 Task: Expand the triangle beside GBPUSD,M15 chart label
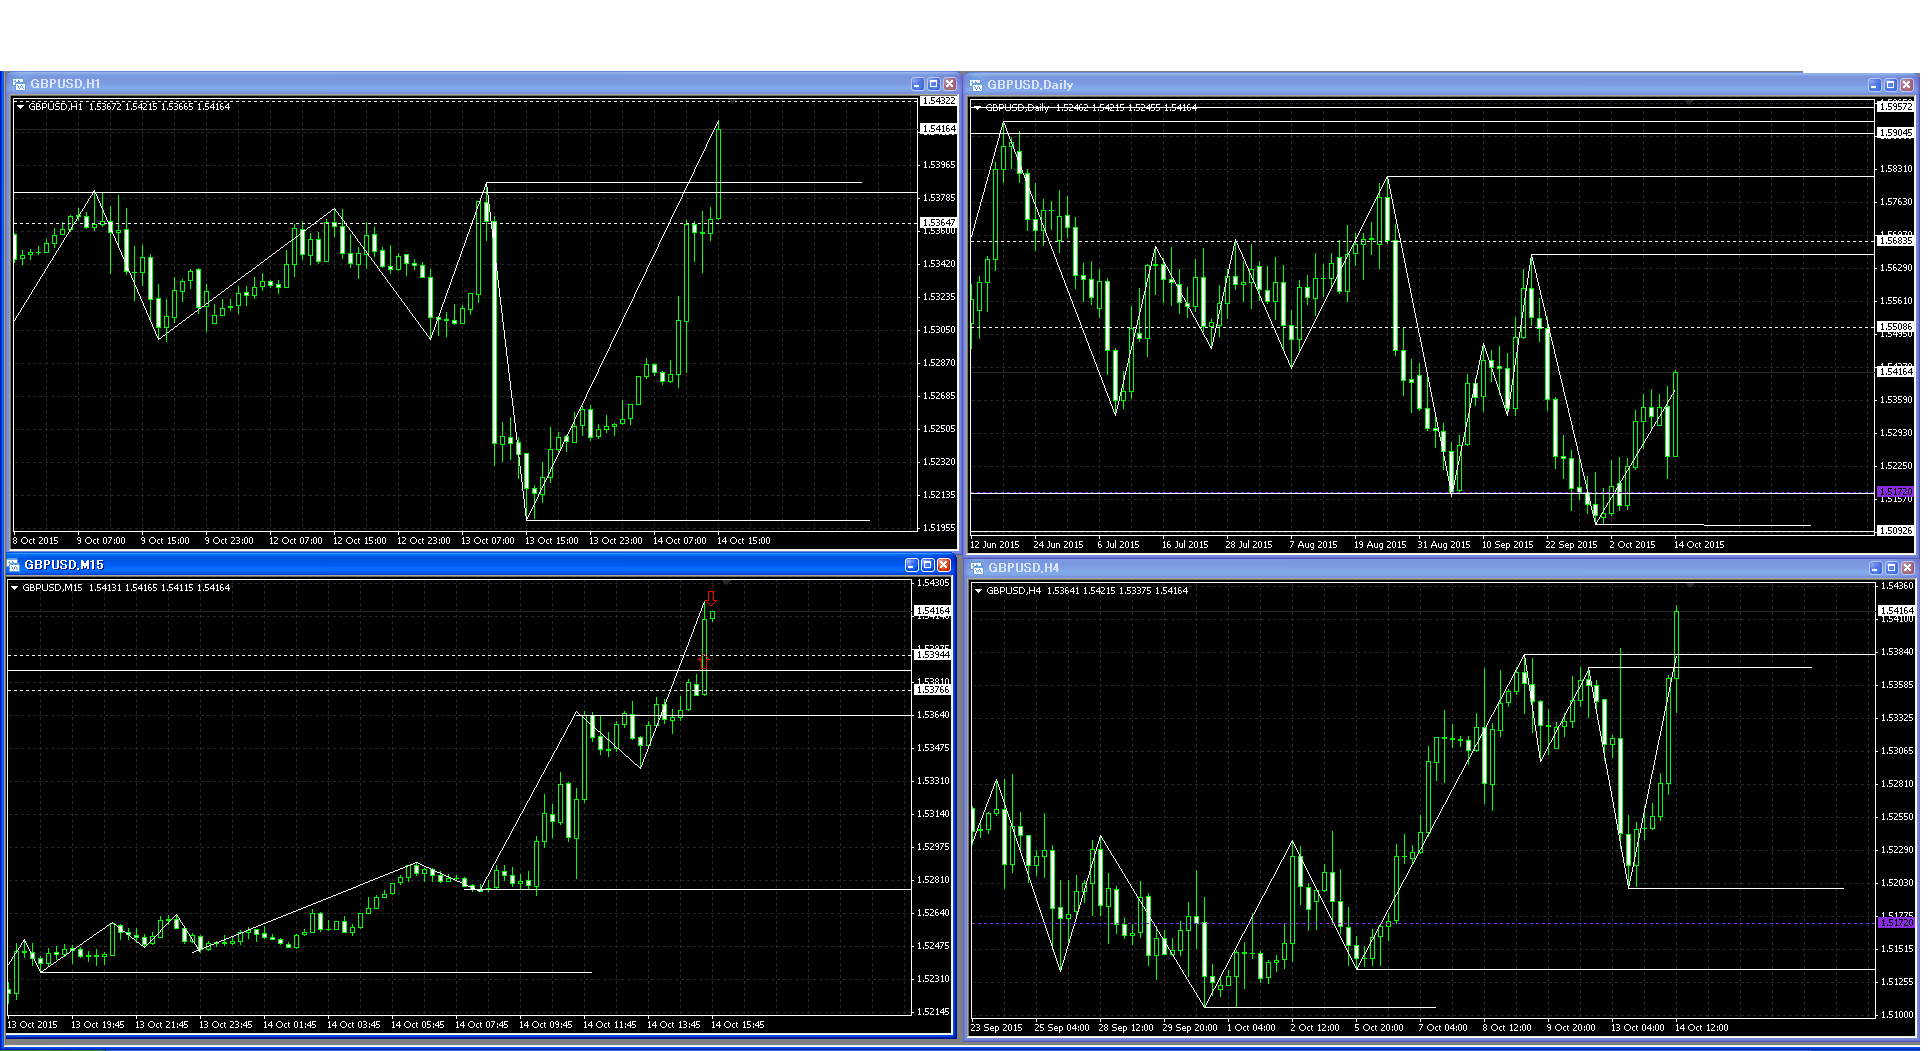click(x=14, y=588)
